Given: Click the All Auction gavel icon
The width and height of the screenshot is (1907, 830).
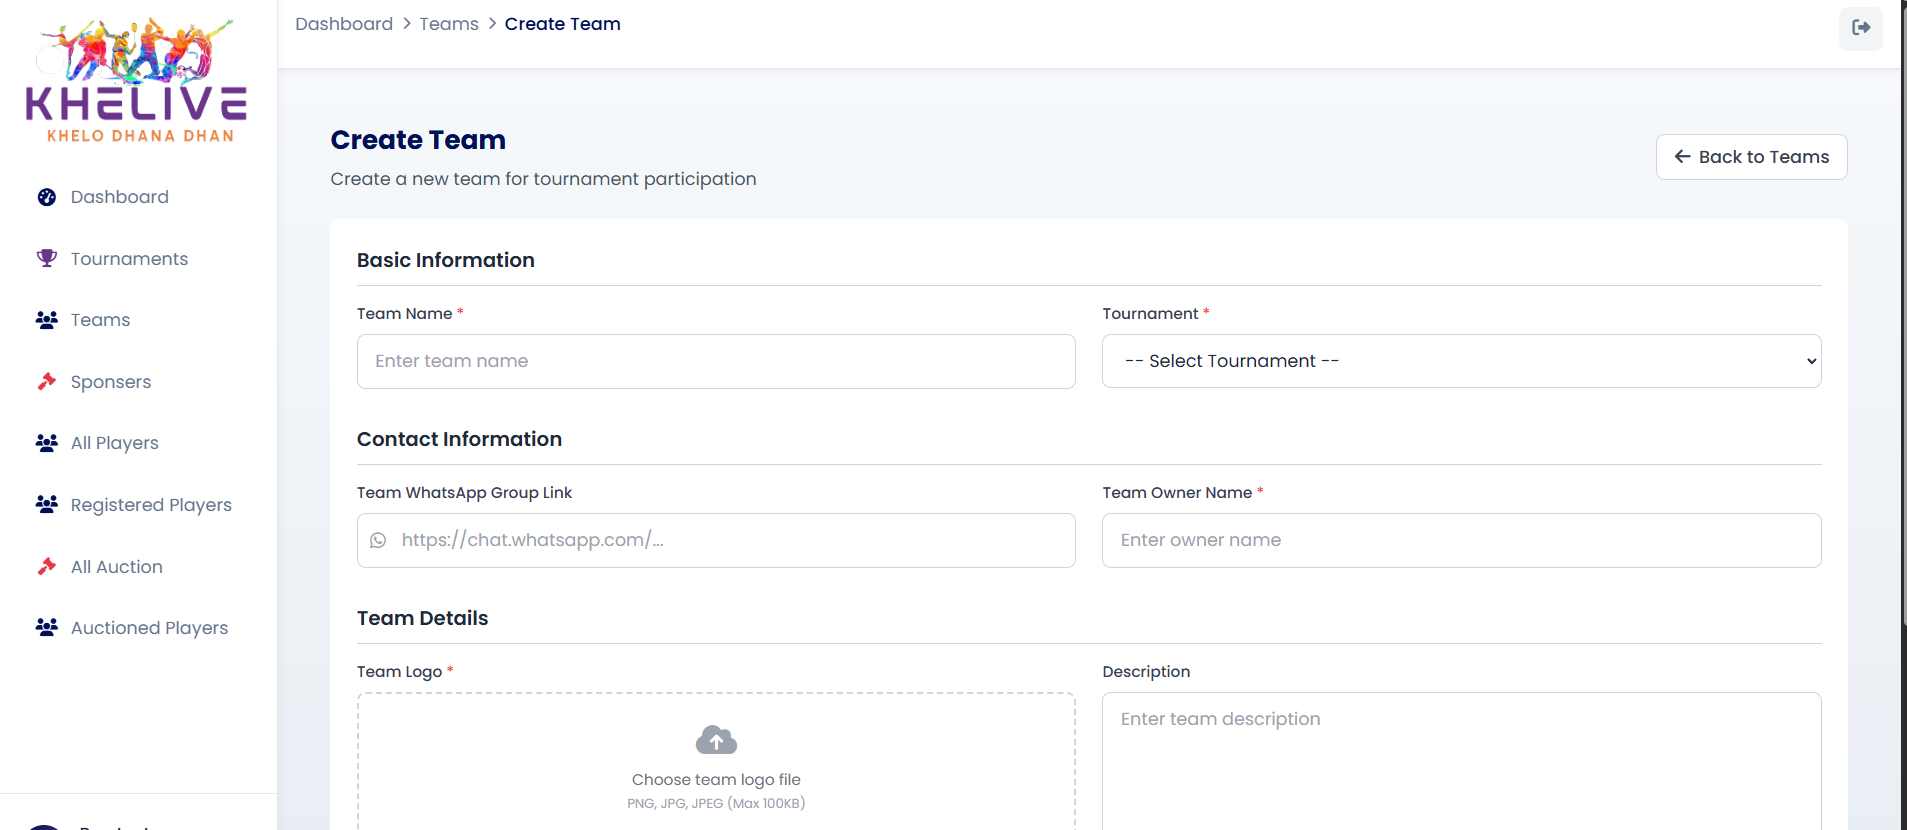Looking at the screenshot, I should (47, 566).
